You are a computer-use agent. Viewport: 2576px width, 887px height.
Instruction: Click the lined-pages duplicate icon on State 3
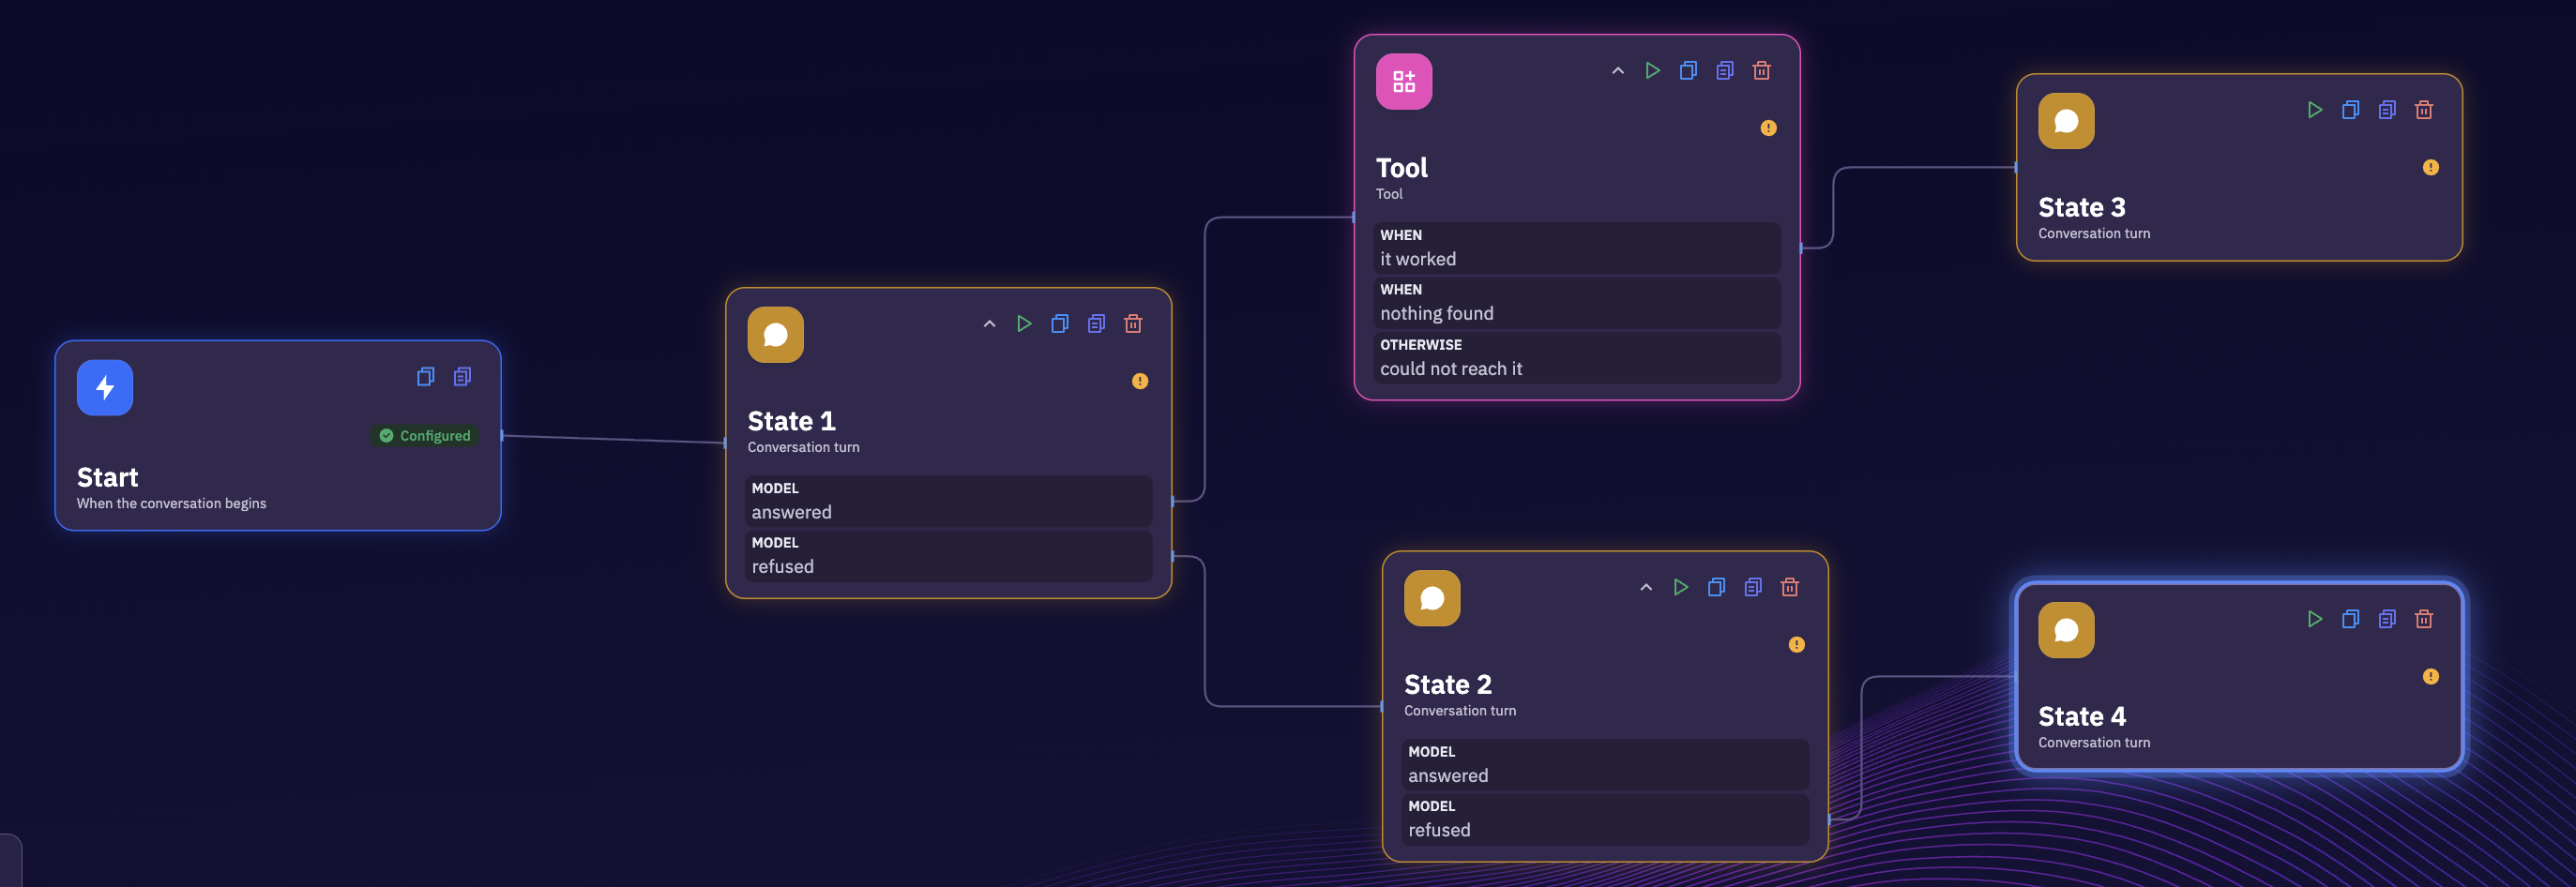point(2387,110)
